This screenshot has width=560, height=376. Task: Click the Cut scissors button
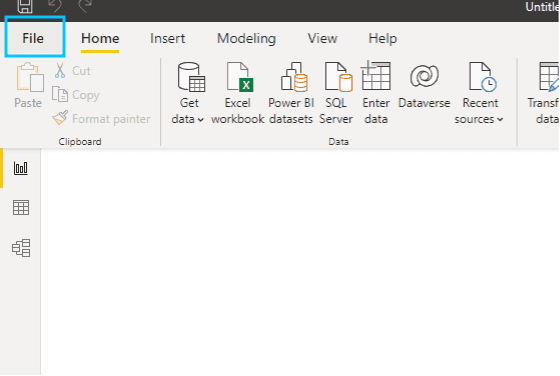pos(73,70)
